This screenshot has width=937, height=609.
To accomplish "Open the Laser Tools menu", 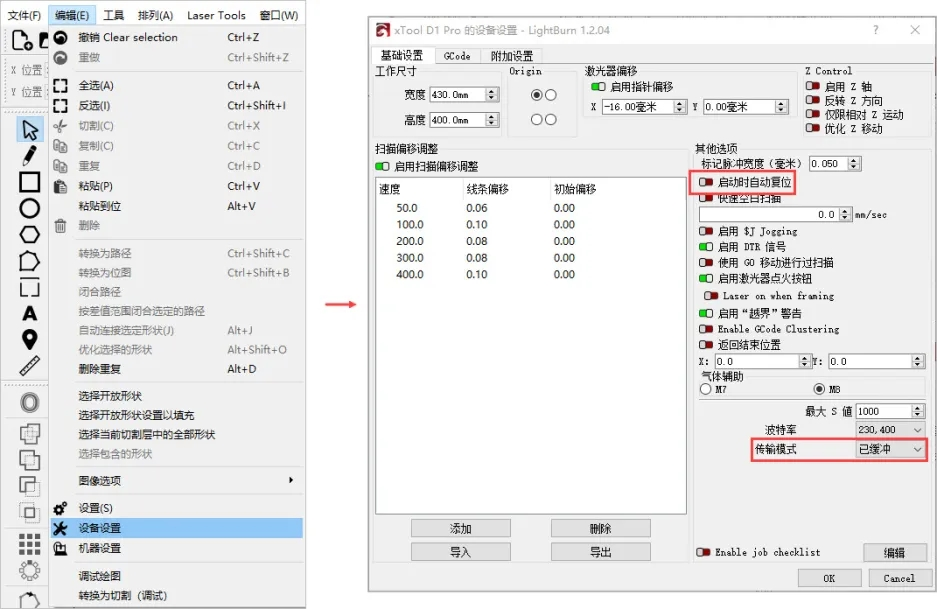I will 216,15.
